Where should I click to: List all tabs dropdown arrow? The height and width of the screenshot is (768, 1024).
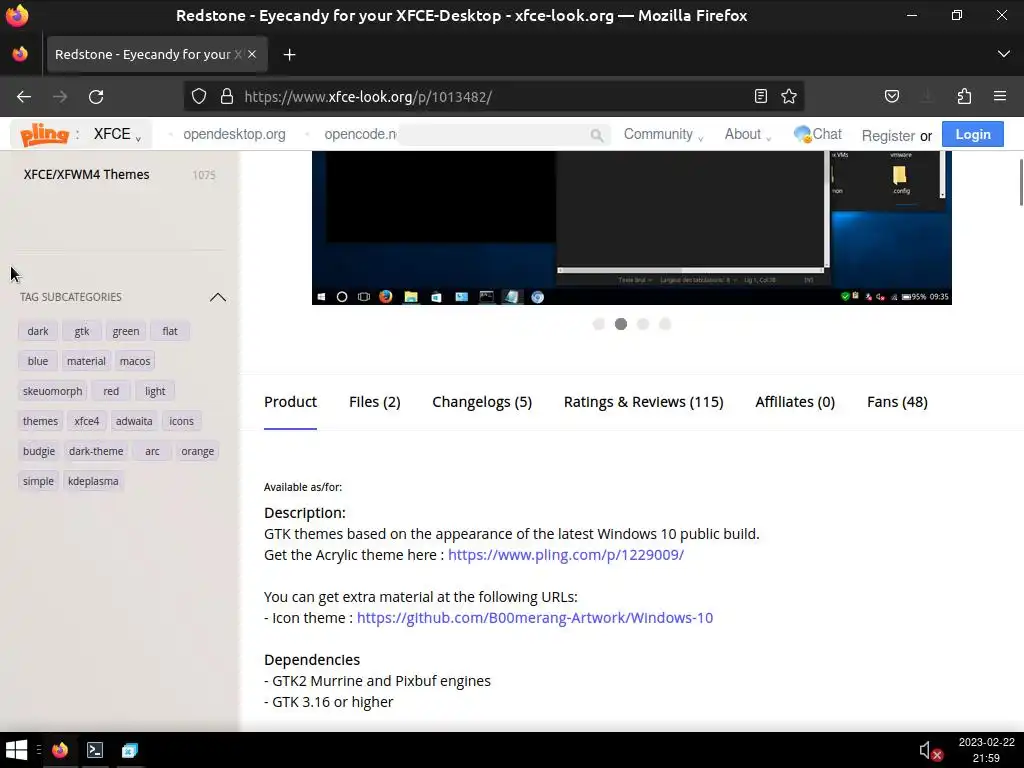tap(1004, 54)
